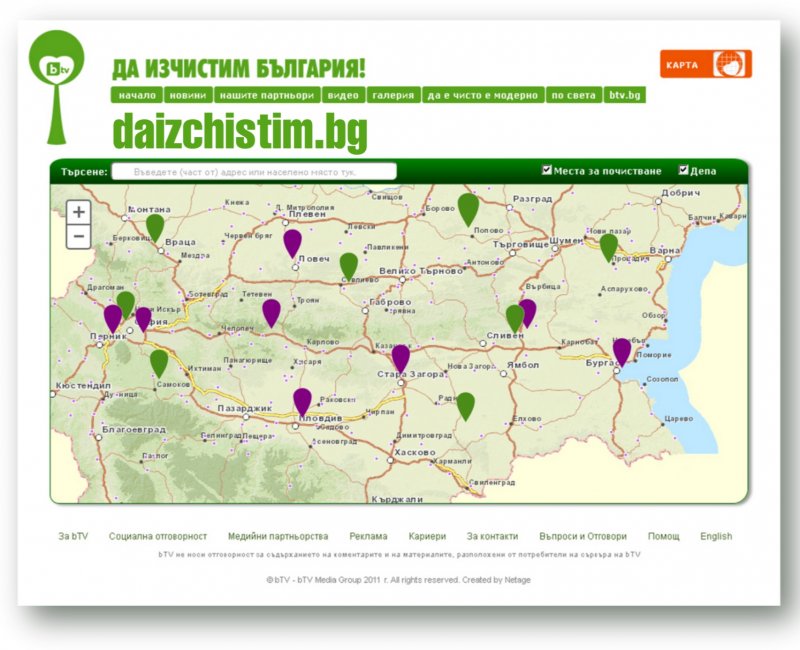800x650 pixels.
Task: Select purple marker above Ловеч
Action: (292, 243)
